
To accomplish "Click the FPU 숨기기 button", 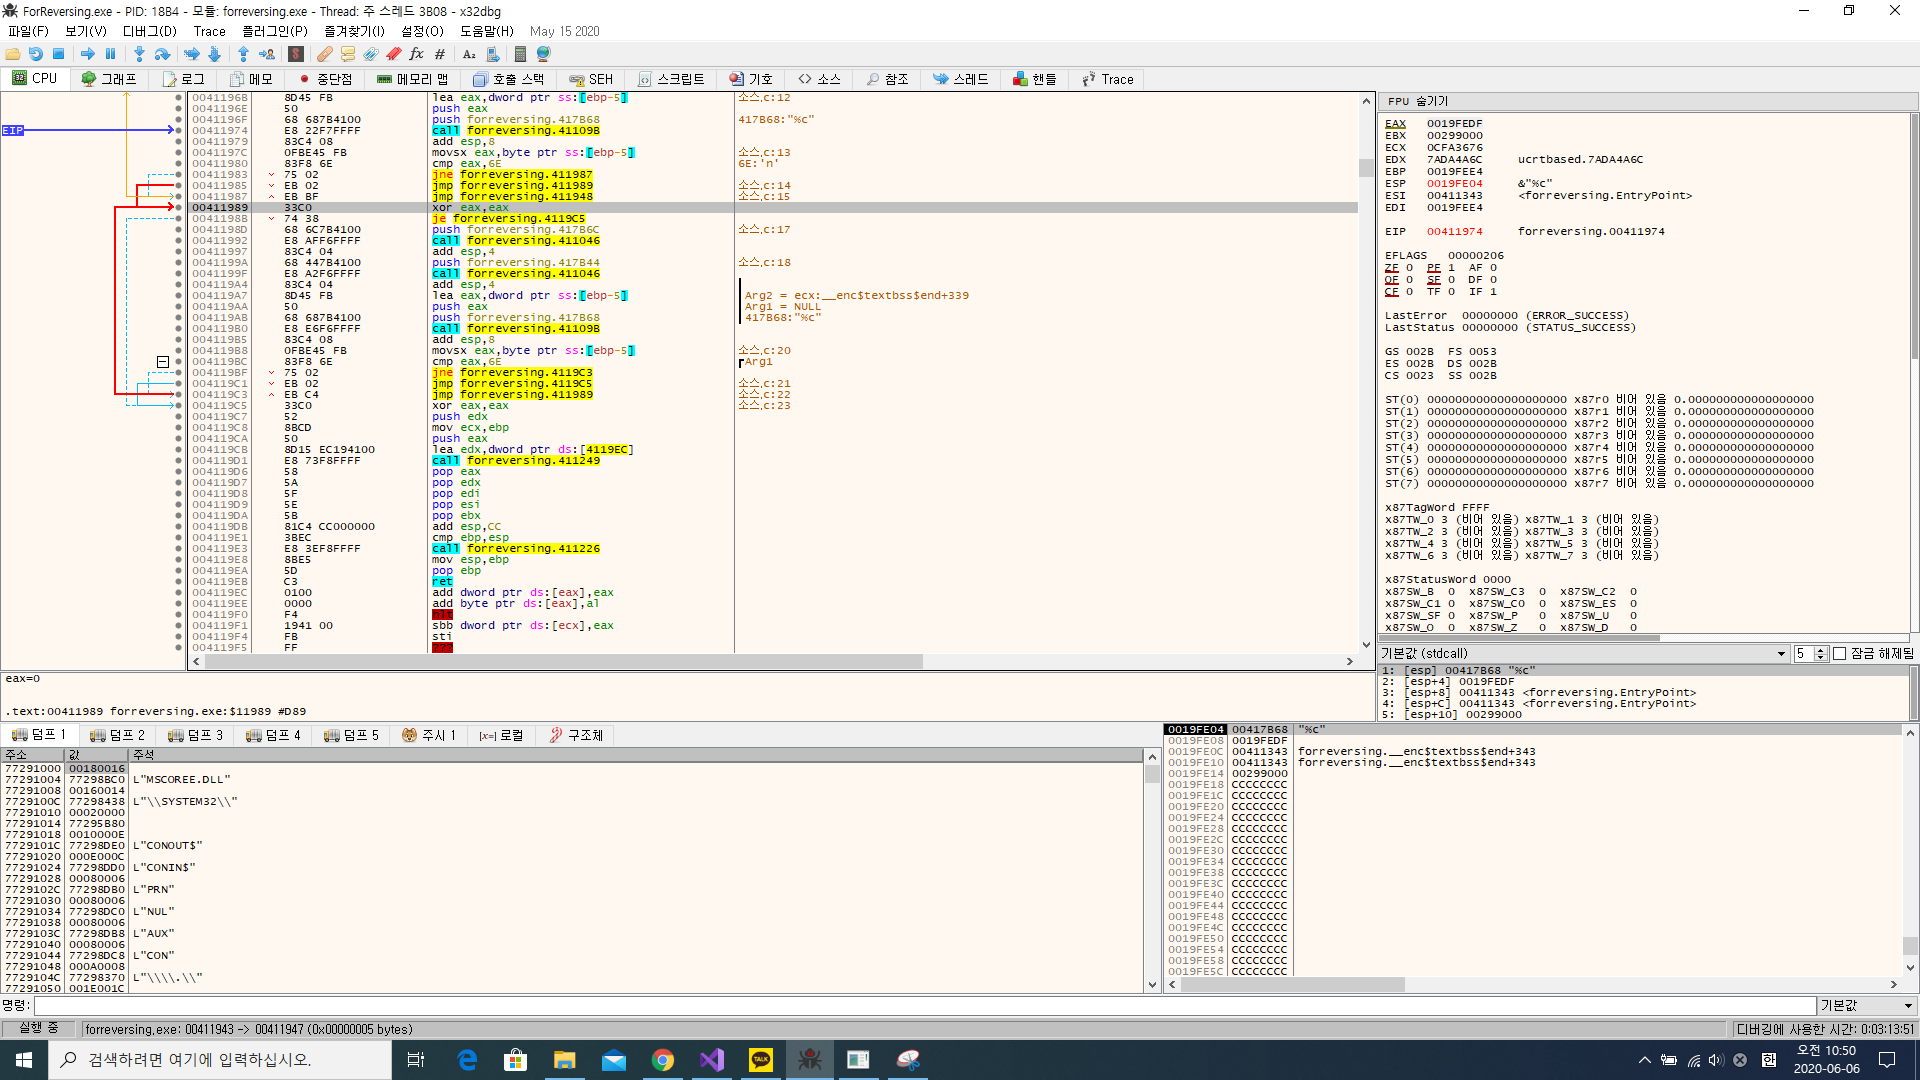I will (1418, 101).
